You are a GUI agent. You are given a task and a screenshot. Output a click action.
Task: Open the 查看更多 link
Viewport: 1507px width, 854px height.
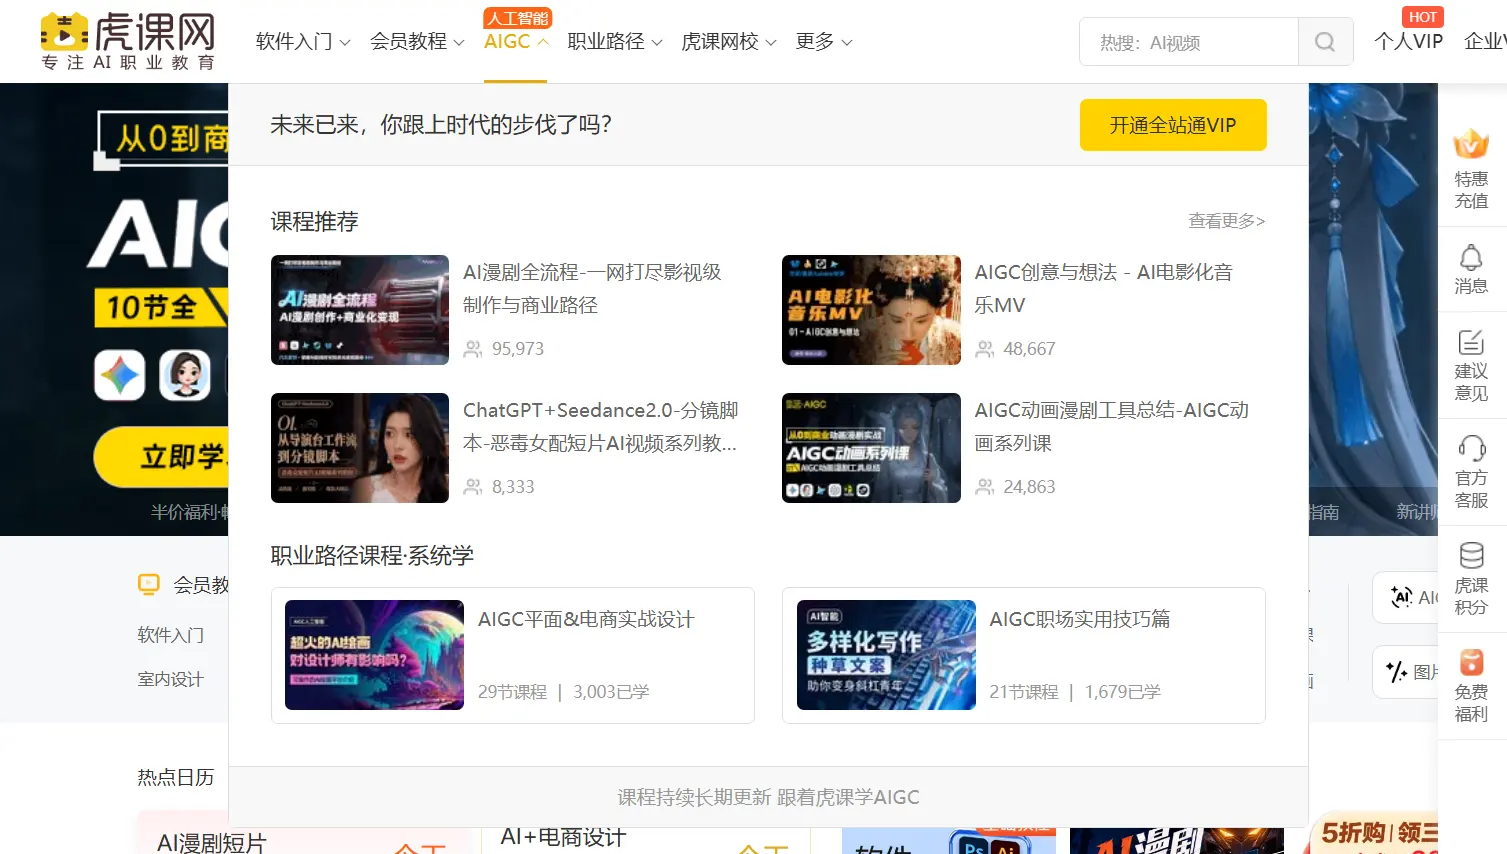1227,221
